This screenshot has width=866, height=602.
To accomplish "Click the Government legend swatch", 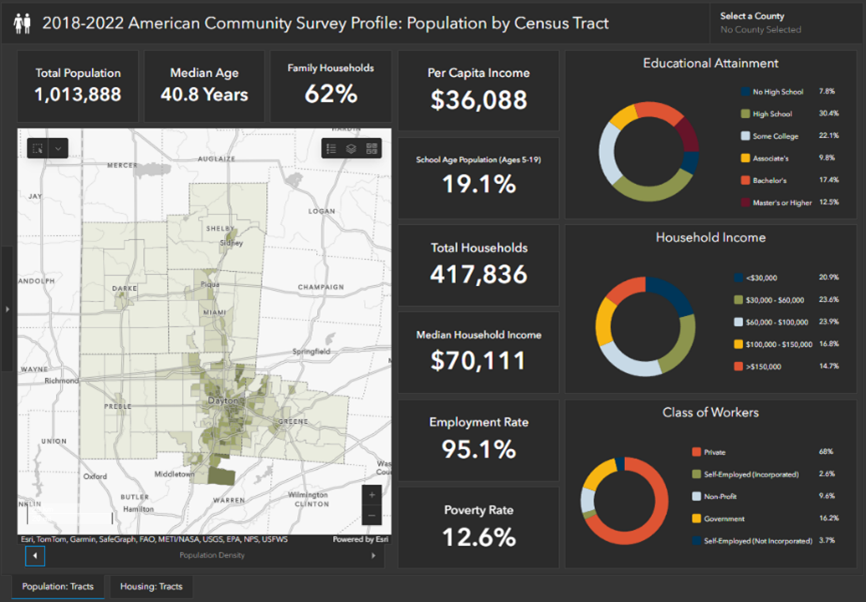I will [696, 518].
